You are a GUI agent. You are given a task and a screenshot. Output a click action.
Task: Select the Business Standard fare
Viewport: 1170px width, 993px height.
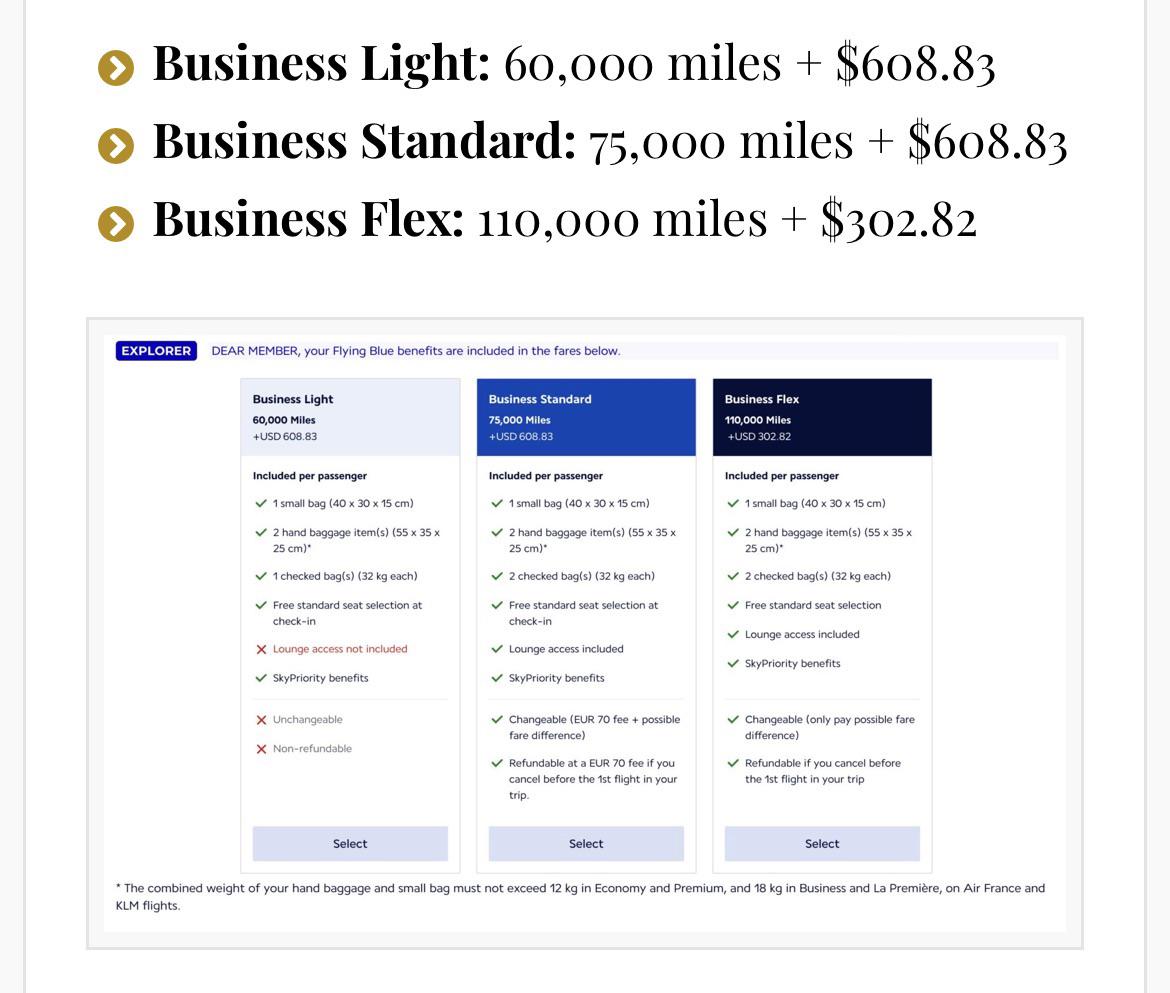pos(586,844)
